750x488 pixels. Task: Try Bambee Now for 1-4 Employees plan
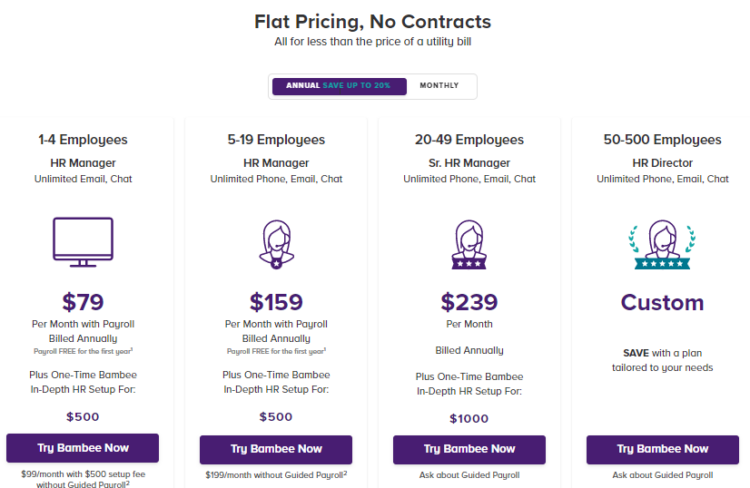click(x=83, y=448)
